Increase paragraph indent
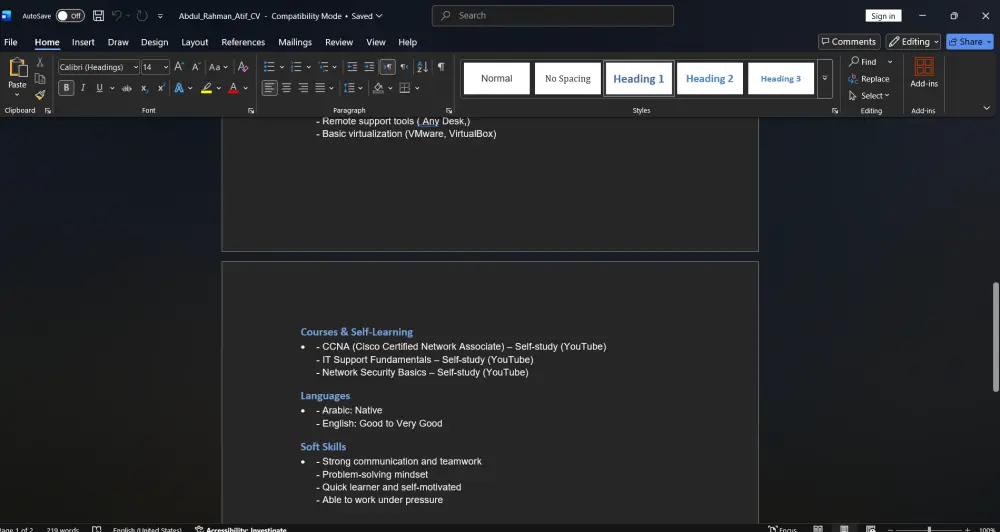The image size is (1000, 532). [369, 67]
